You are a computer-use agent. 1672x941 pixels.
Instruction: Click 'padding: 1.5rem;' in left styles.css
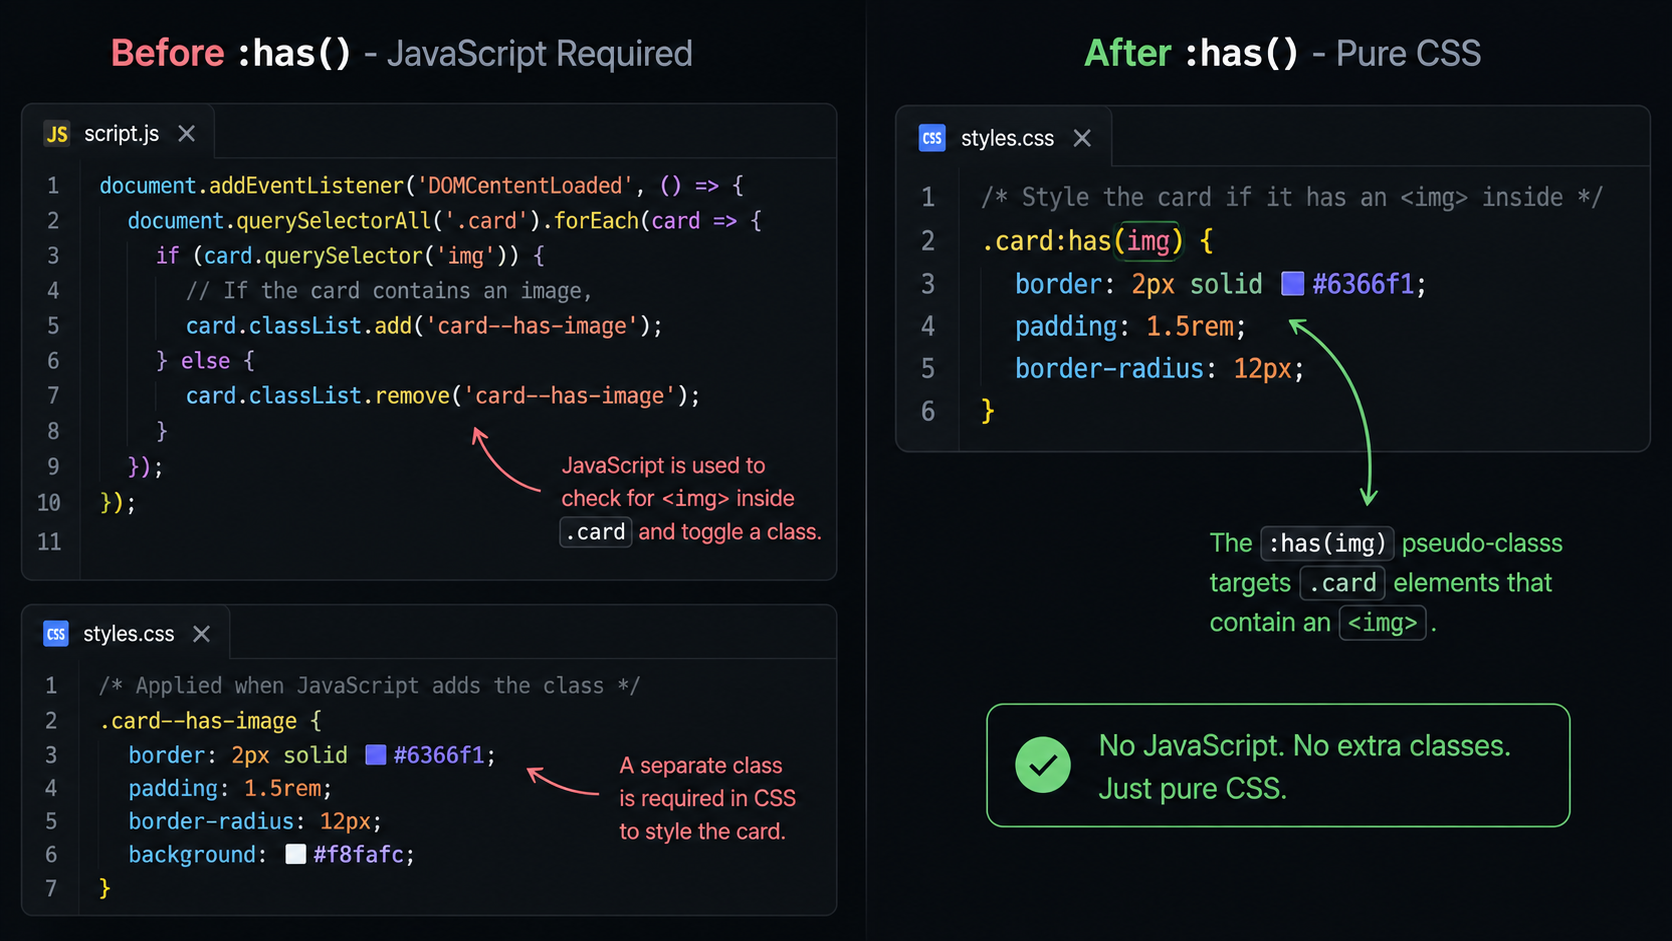tap(230, 789)
